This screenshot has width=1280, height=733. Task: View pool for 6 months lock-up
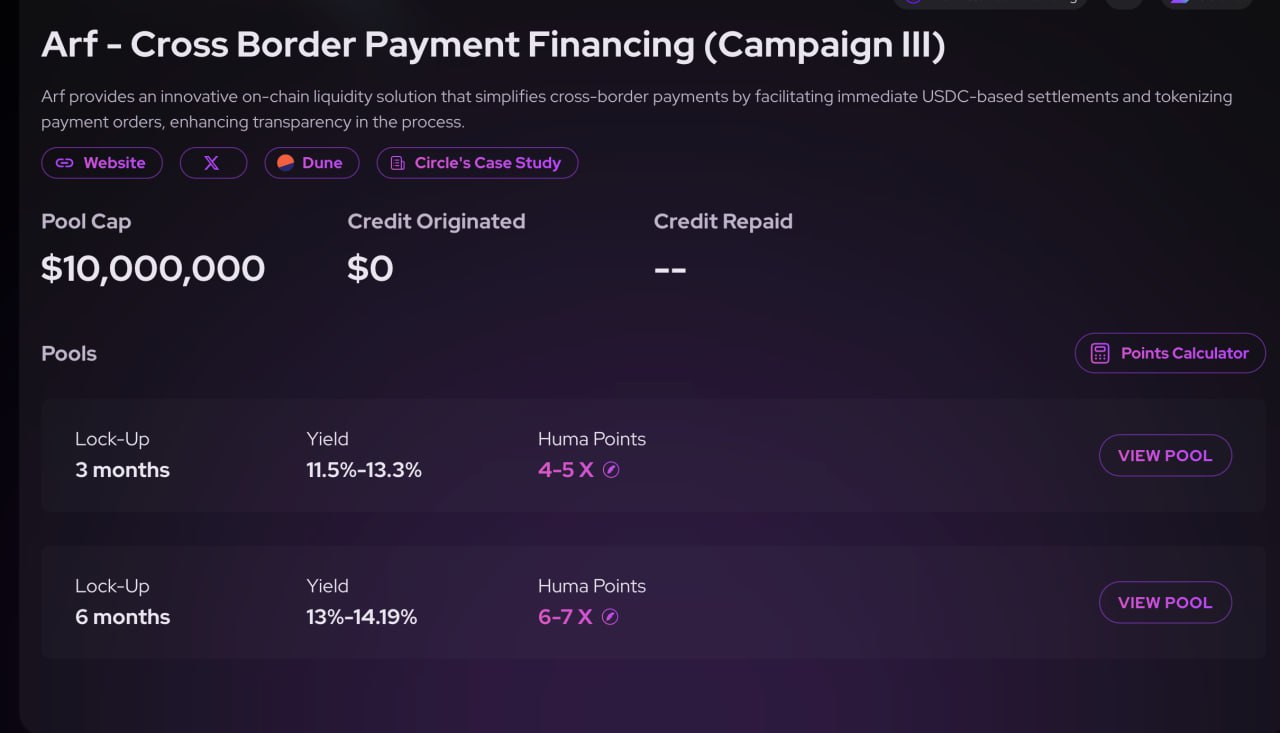[1165, 602]
